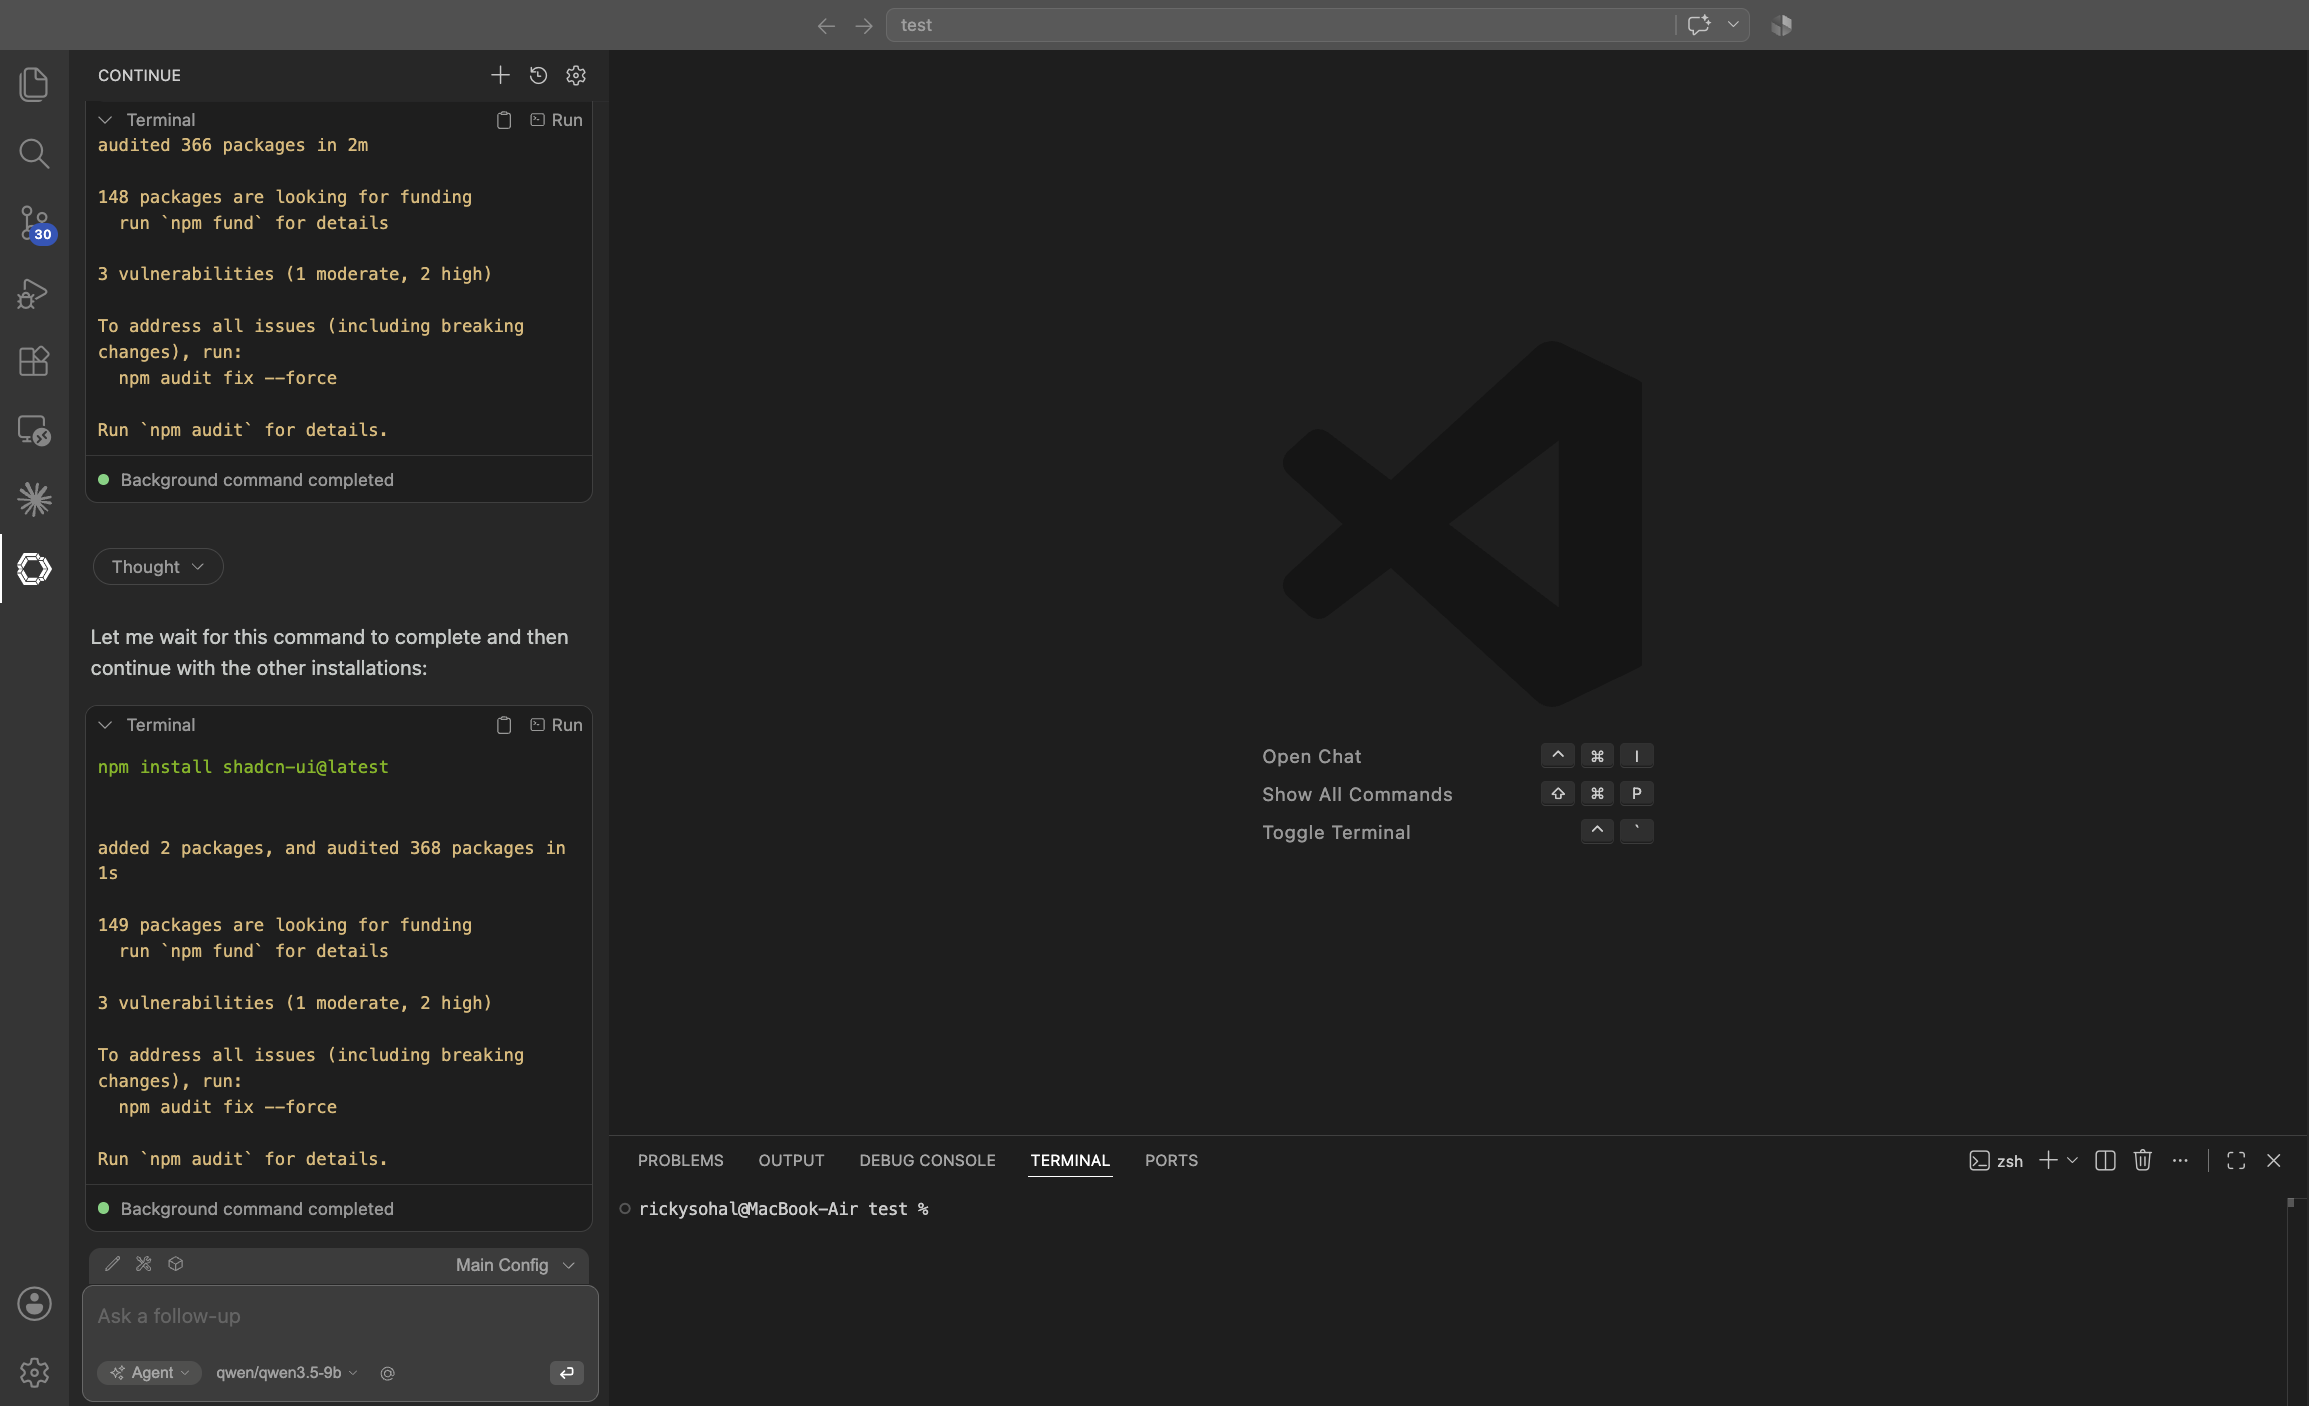Click the cube blocks icon above chat input

click(x=176, y=1264)
